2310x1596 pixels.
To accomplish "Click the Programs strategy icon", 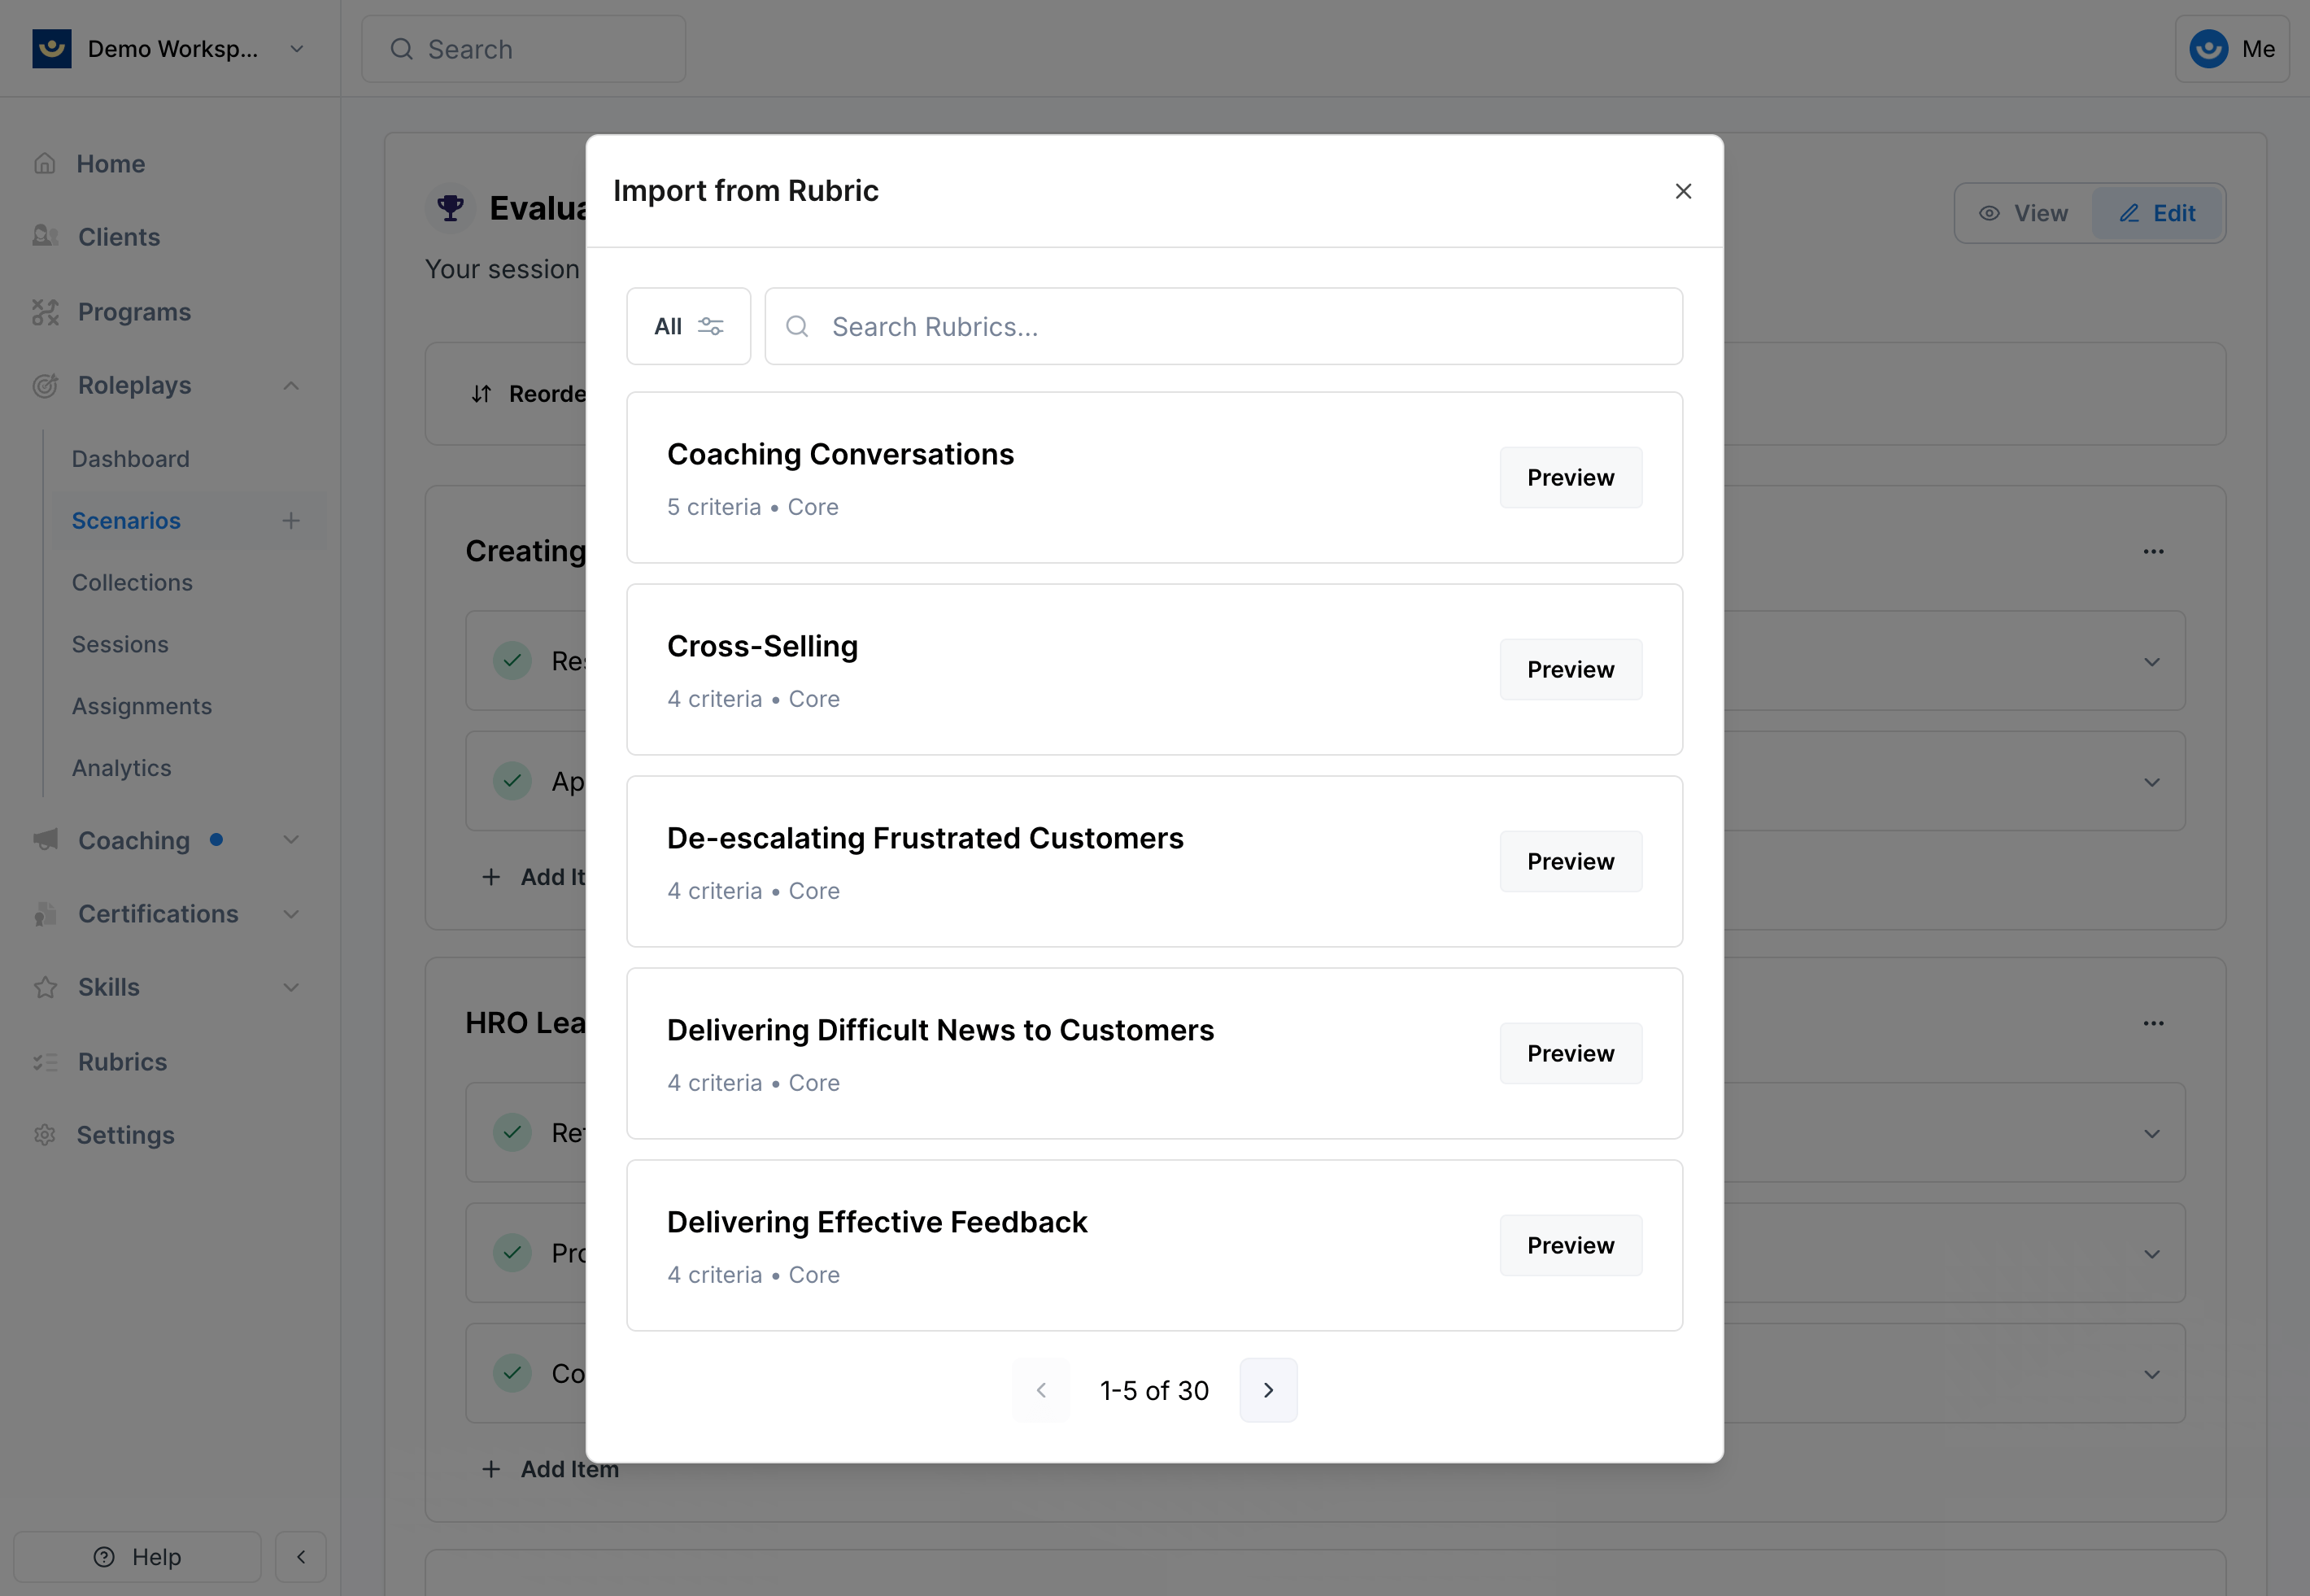I will pyautogui.click(x=45, y=312).
